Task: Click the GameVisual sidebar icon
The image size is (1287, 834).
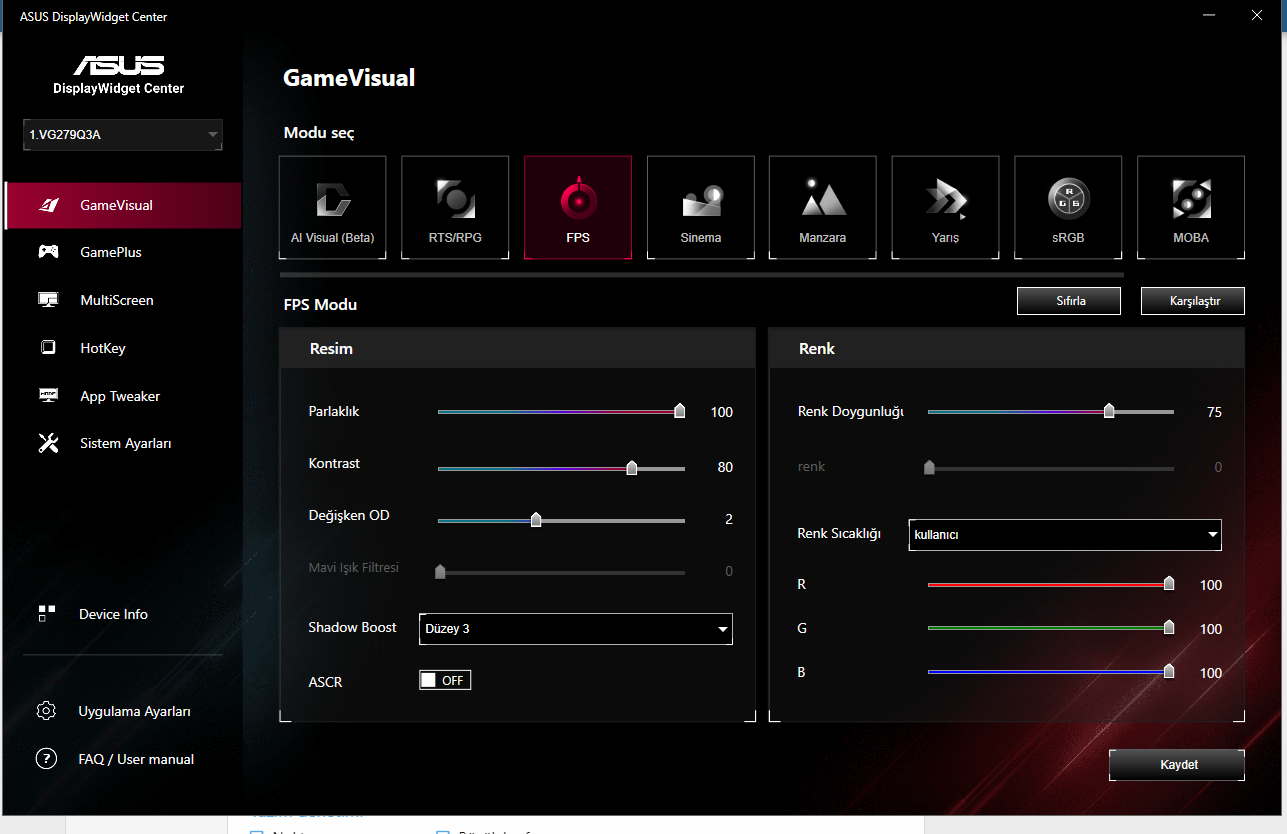Action: pyautogui.click(x=48, y=205)
